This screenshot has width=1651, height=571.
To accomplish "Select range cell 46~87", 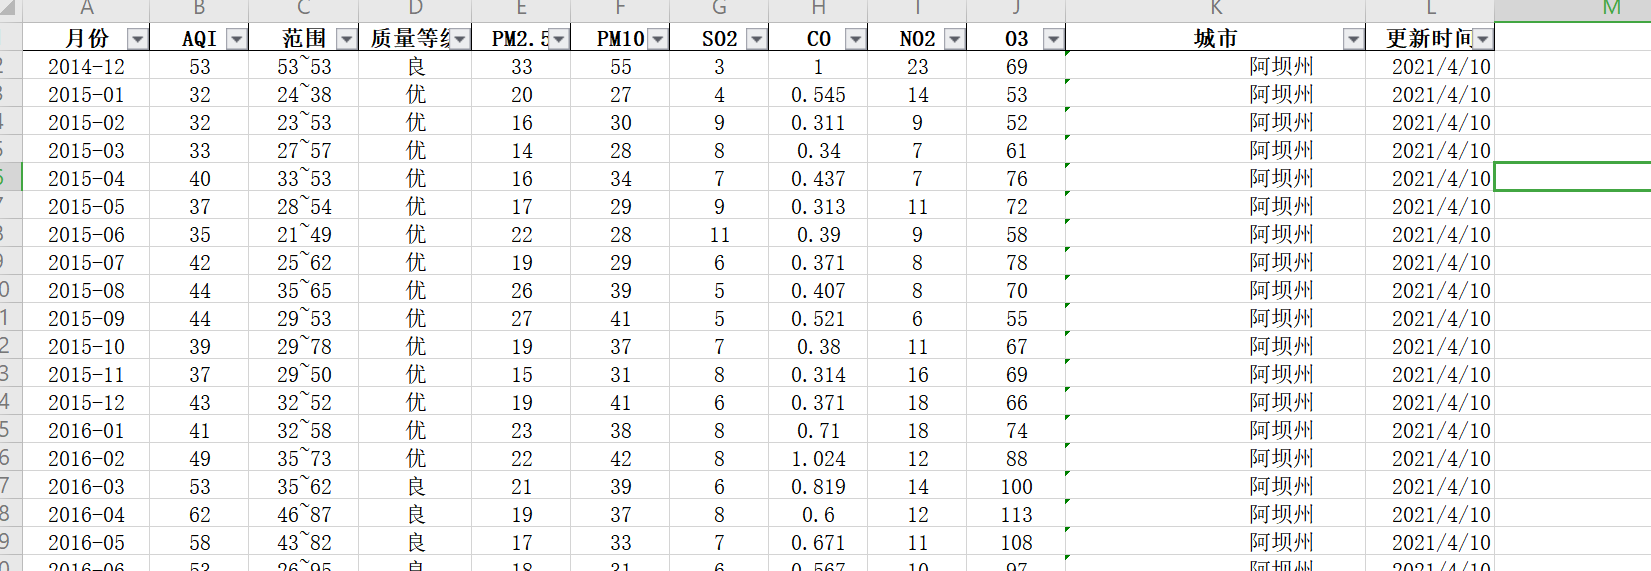I will click(x=304, y=515).
